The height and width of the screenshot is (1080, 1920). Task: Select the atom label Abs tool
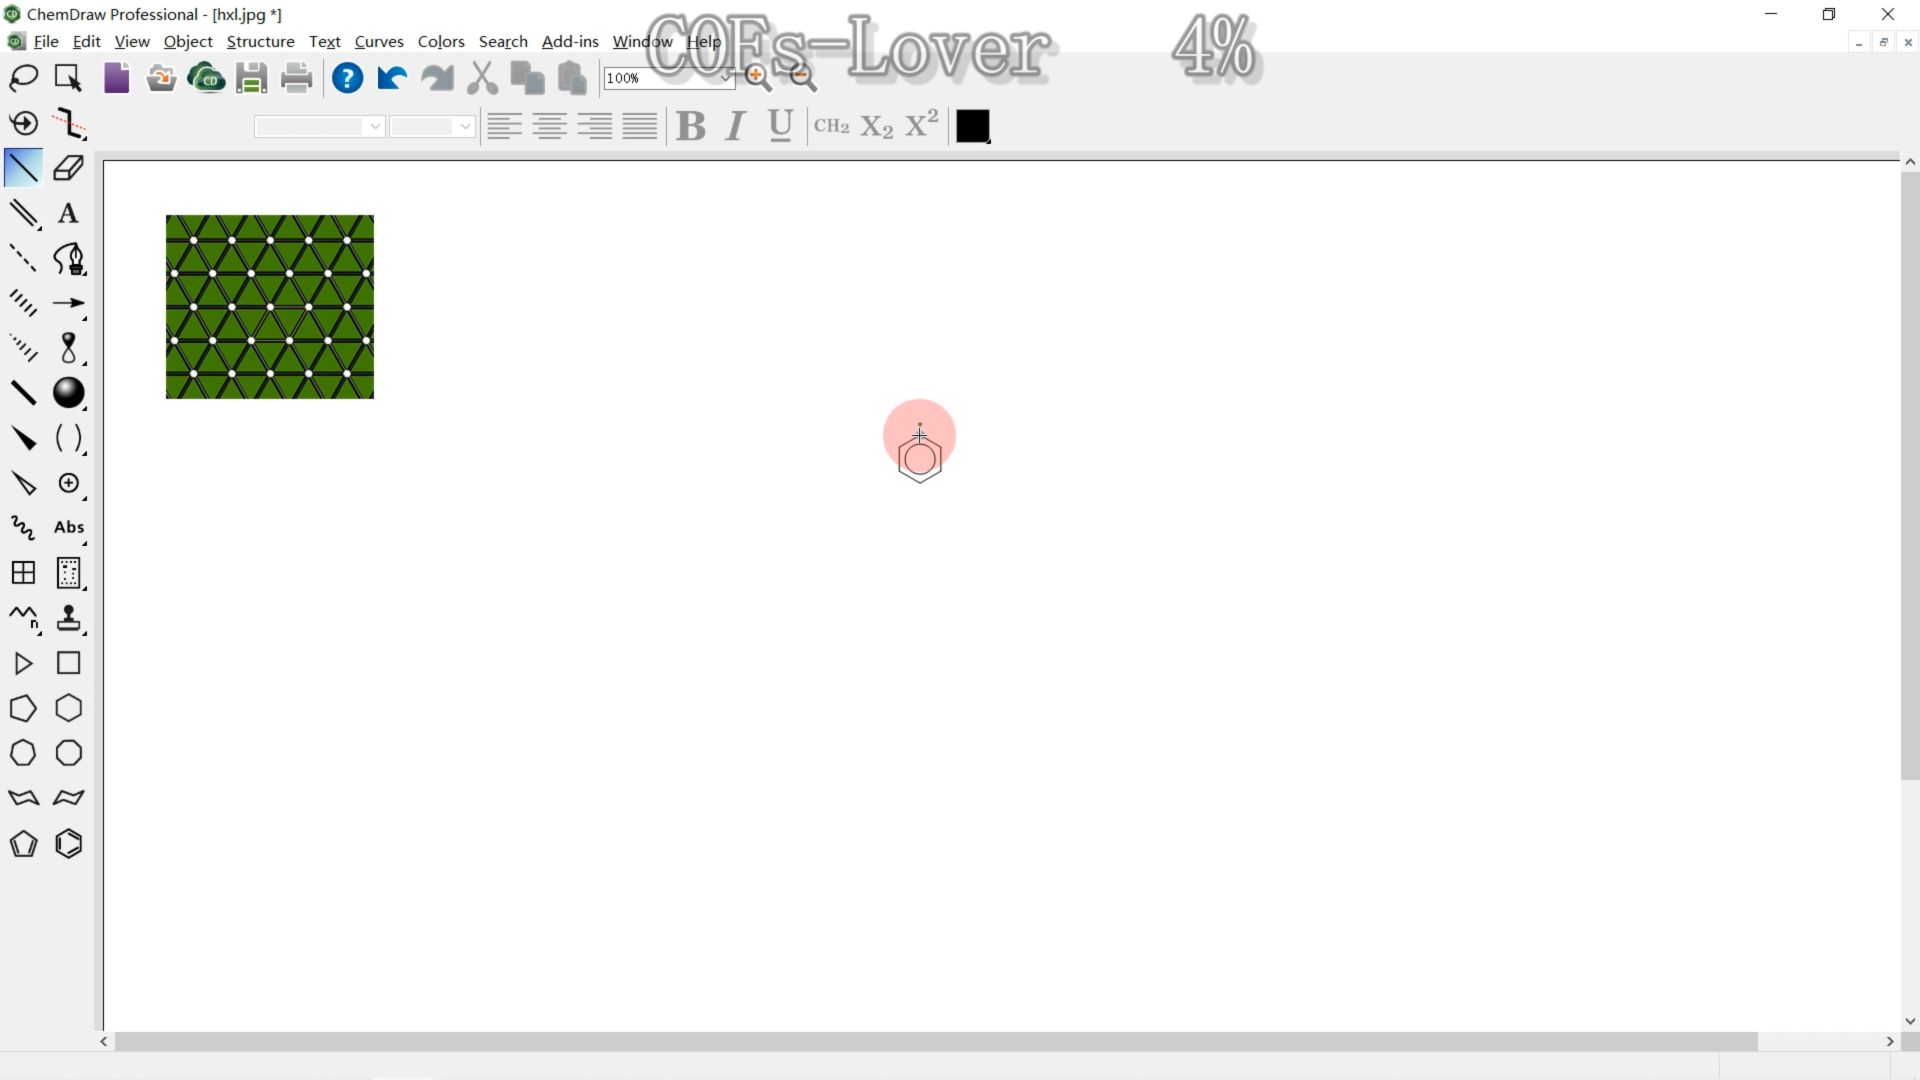point(69,526)
